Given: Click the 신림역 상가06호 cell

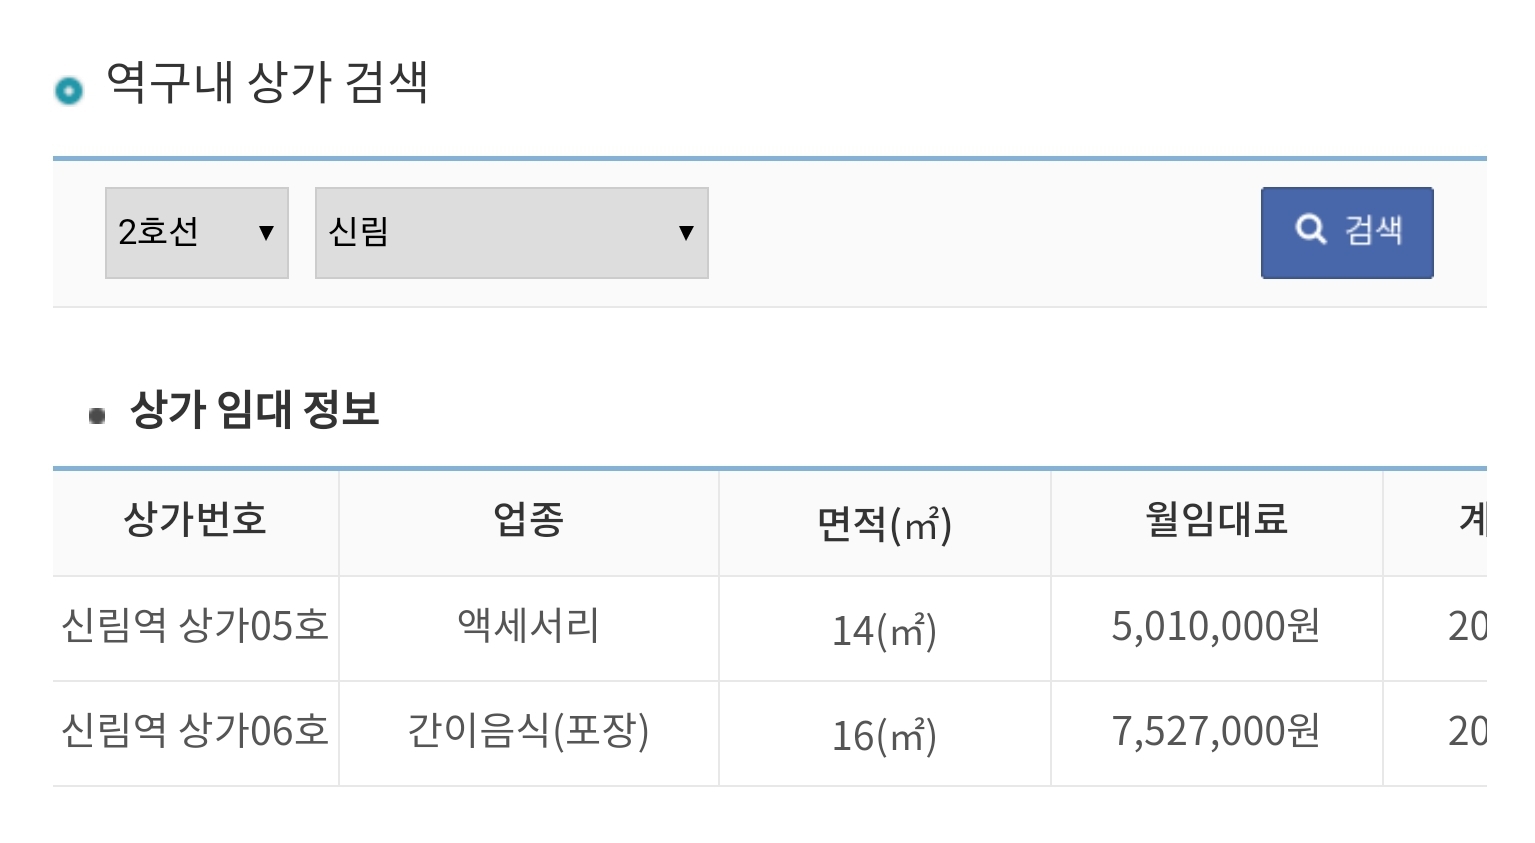Looking at the screenshot, I should [x=196, y=732].
